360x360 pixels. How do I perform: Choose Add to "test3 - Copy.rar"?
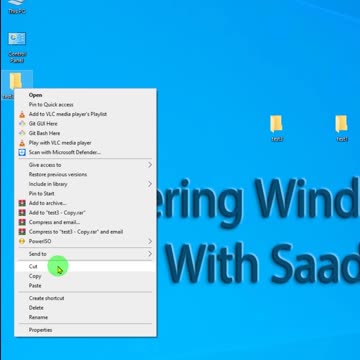(x=85, y=213)
